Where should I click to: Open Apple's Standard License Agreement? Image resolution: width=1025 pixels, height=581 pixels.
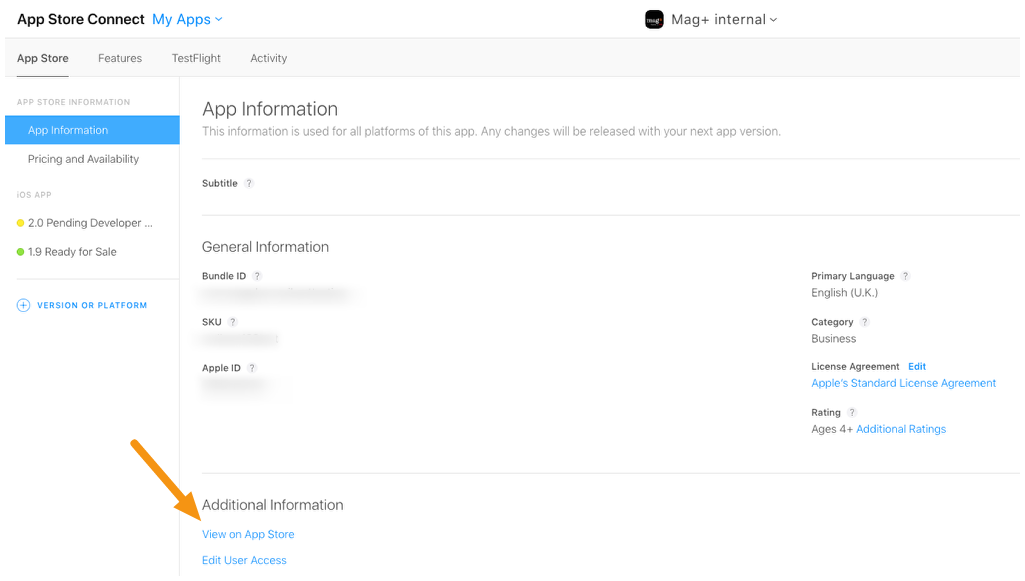click(x=903, y=383)
